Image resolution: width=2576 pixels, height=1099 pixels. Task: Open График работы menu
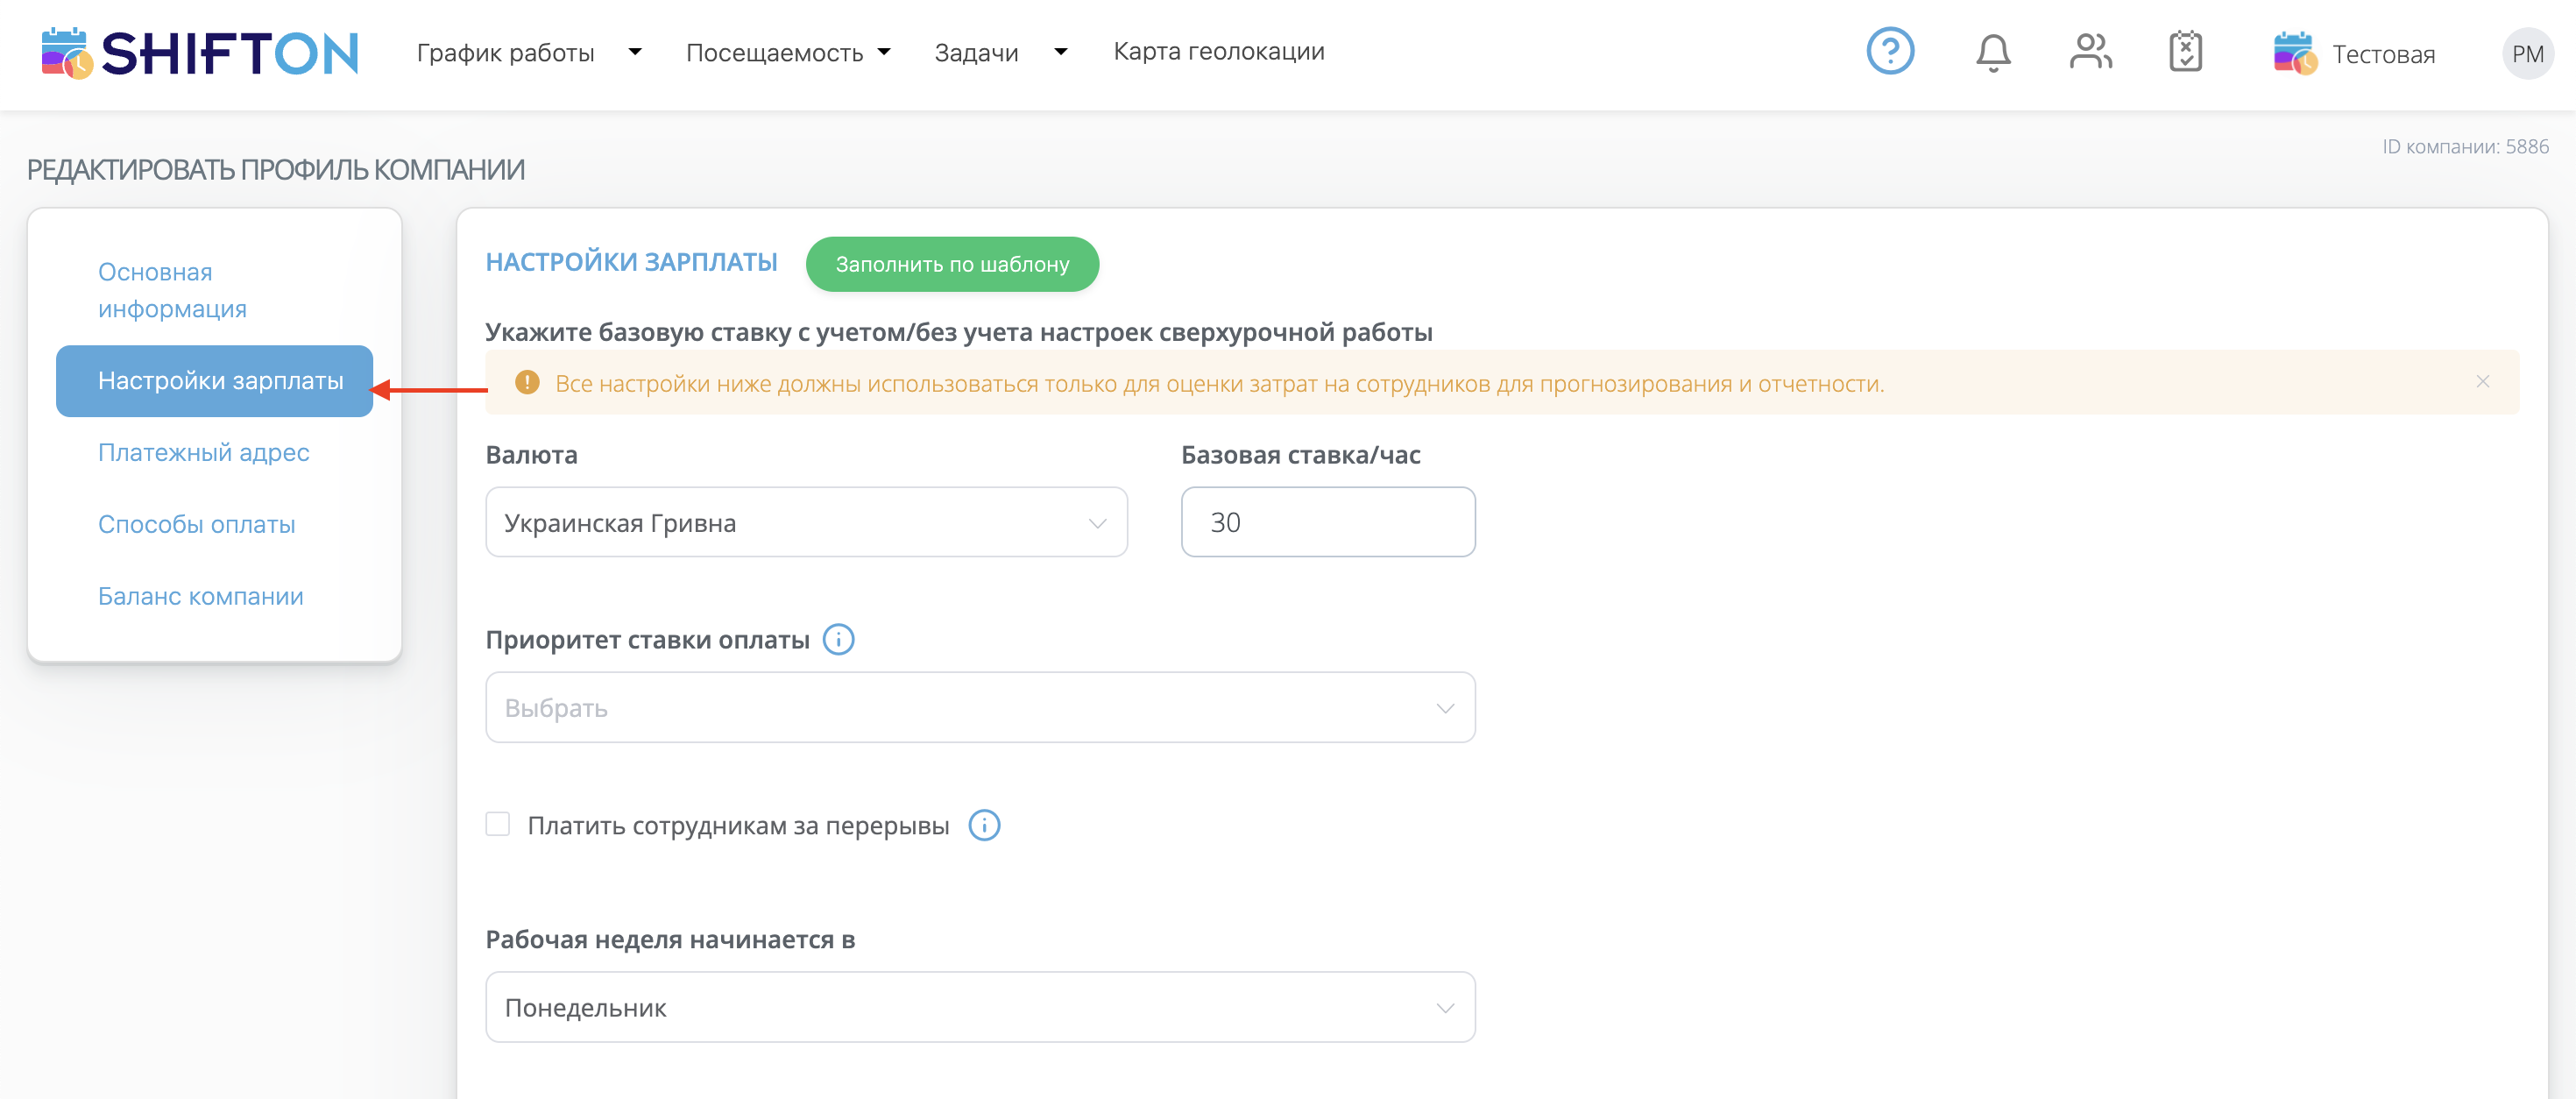[505, 53]
